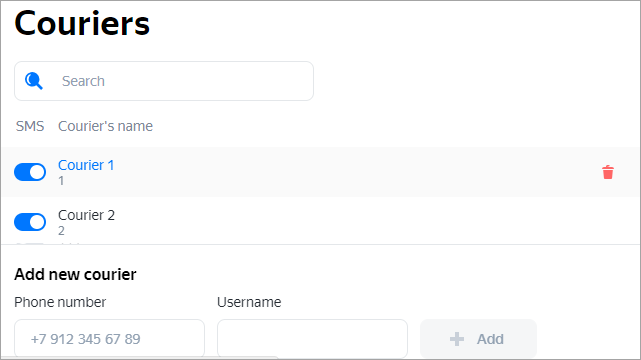
Task: Open the Courier 1 link
Action: click(x=86, y=165)
